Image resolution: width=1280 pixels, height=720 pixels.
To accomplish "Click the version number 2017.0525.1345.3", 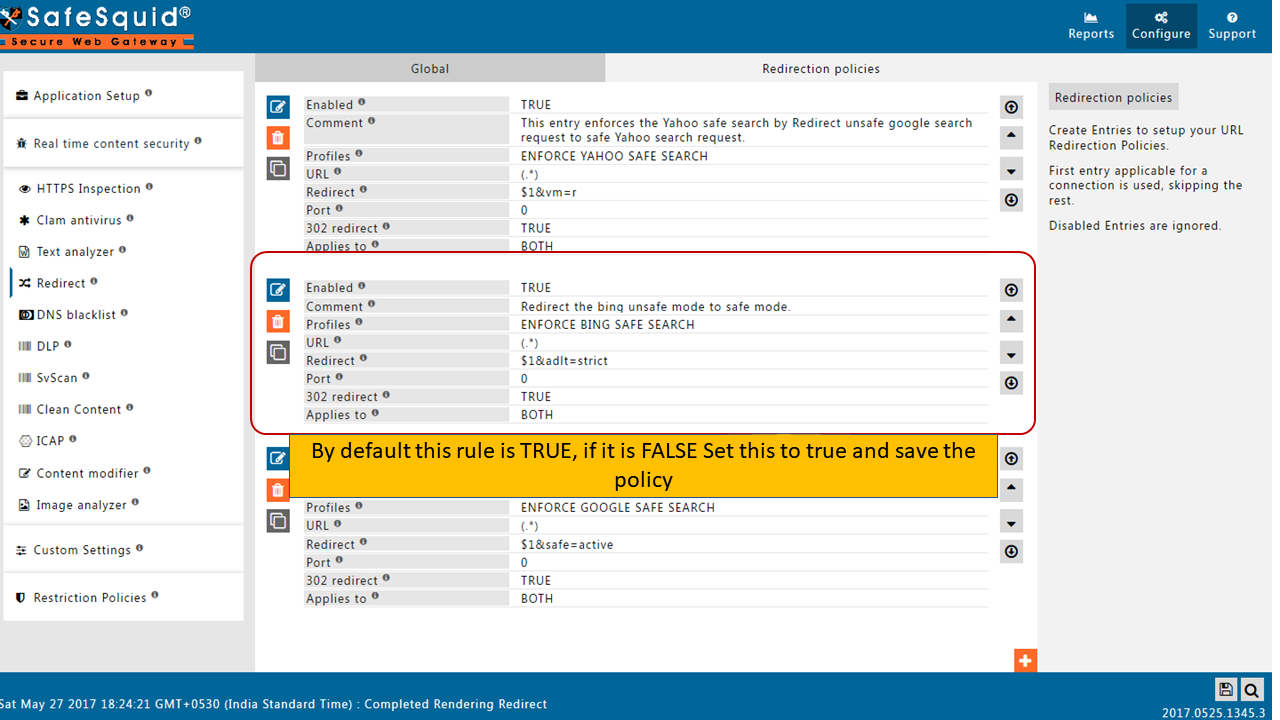I will pyautogui.click(x=1213, y=713).
